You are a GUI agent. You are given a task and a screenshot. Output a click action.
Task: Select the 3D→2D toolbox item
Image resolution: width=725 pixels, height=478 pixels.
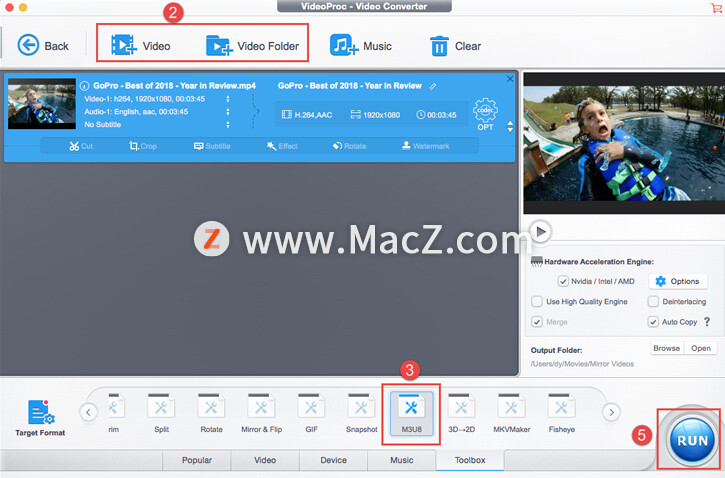(x=461, y=413)
